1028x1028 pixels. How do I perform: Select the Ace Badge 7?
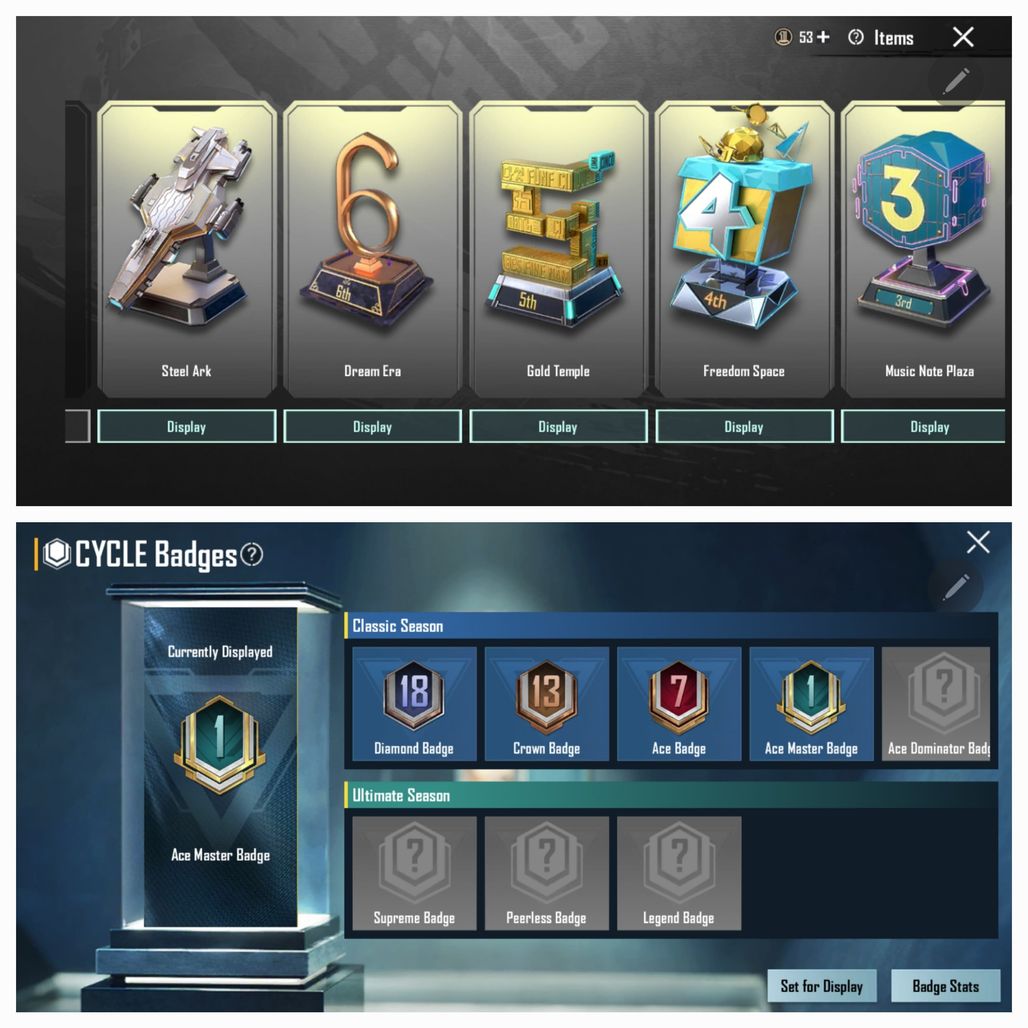tap(679, 703)
